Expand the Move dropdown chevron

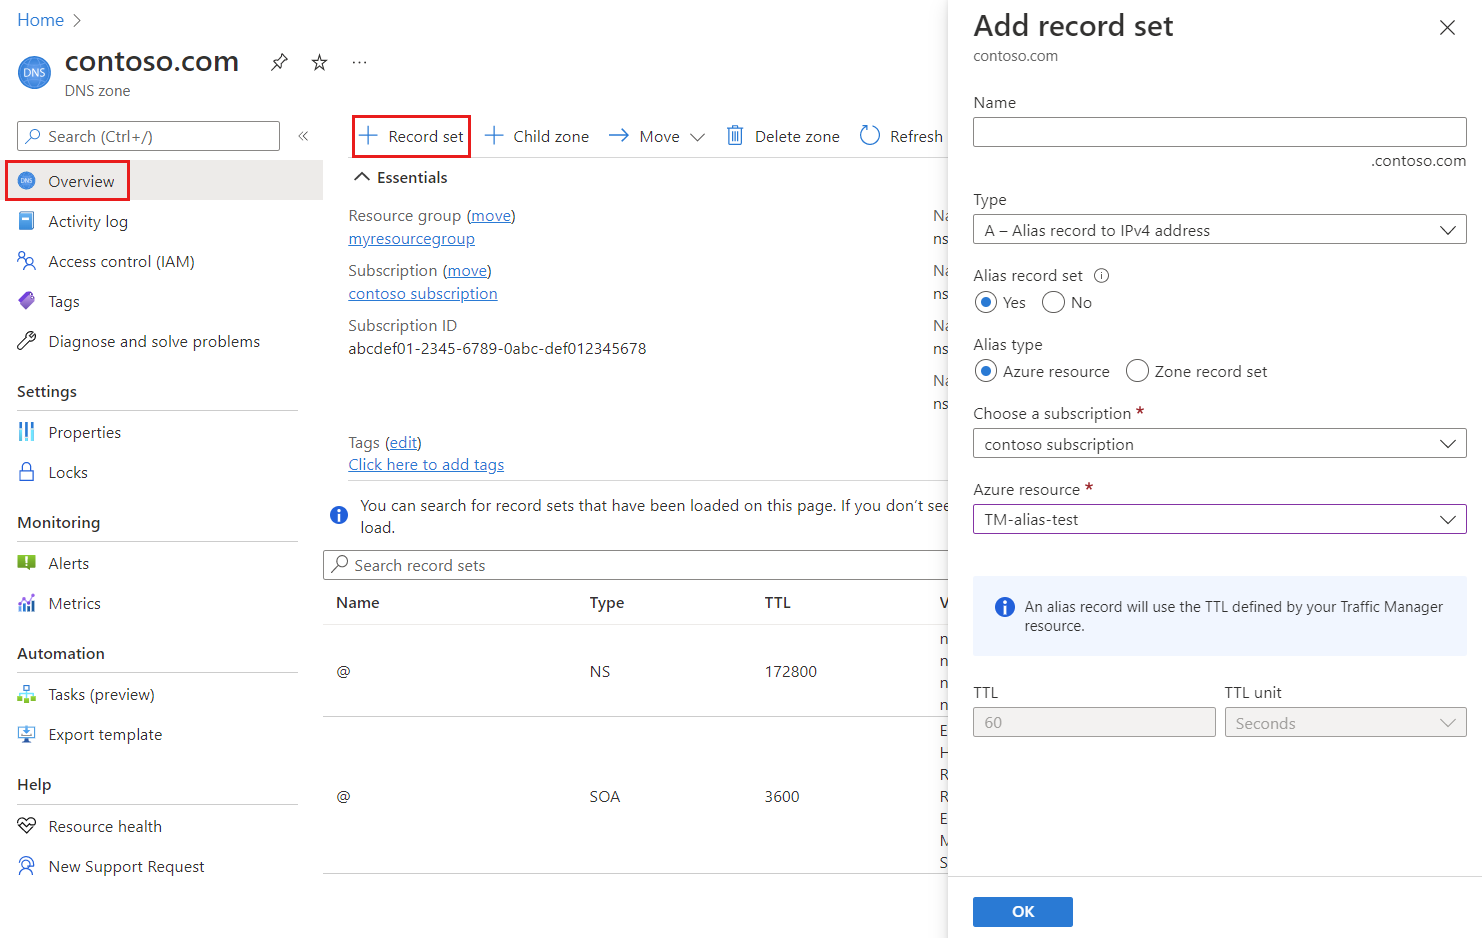point(697,137)
